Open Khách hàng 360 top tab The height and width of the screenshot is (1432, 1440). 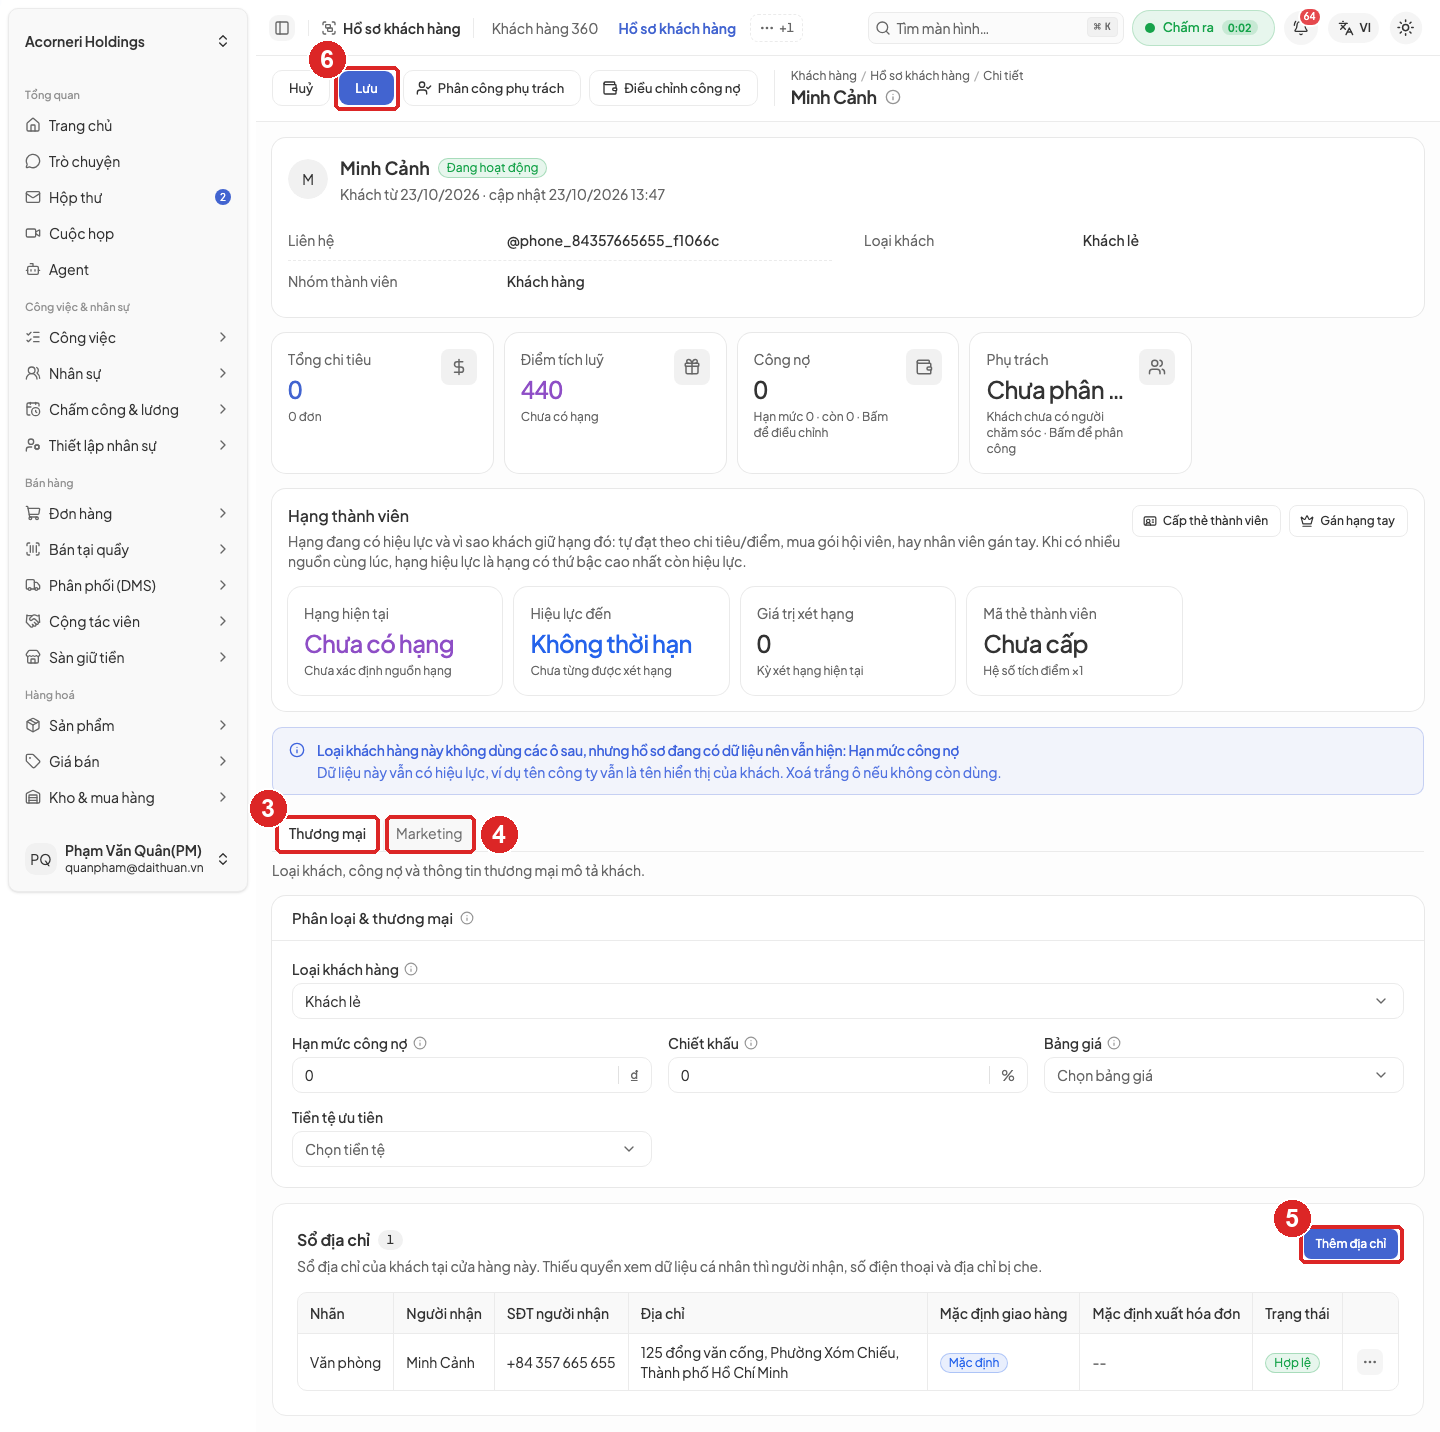coord(544,28)
